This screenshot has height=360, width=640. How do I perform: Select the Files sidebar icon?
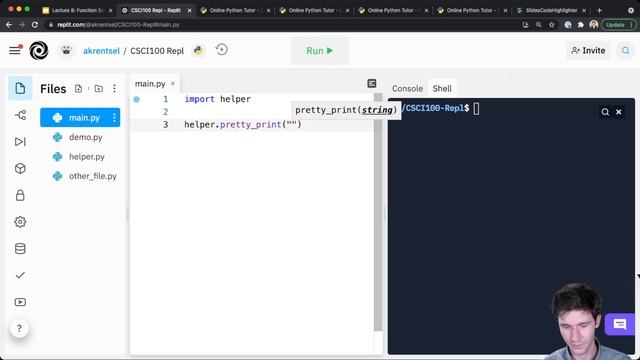pos(20,88)
